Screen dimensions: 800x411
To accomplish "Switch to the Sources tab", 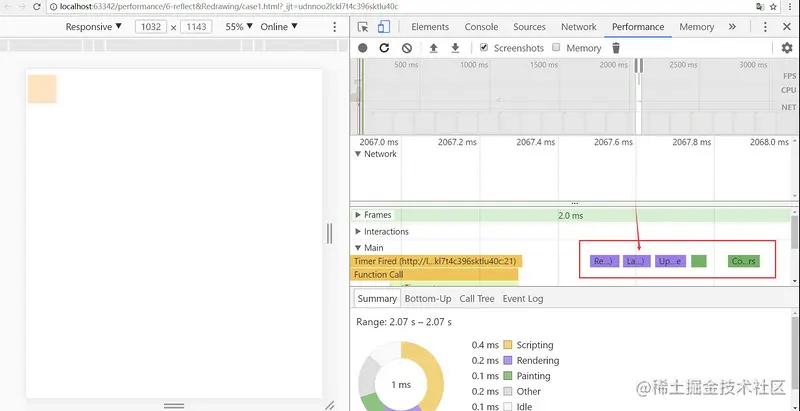I will coord(529,27).
